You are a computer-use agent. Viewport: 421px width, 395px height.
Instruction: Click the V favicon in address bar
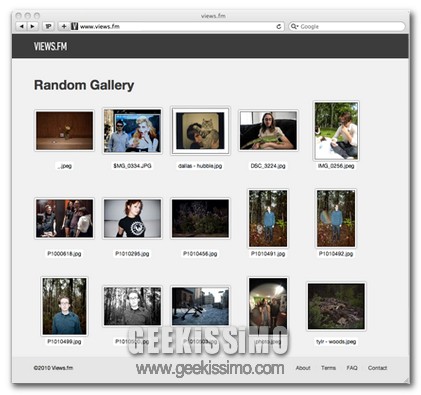(x=74, y=26)
